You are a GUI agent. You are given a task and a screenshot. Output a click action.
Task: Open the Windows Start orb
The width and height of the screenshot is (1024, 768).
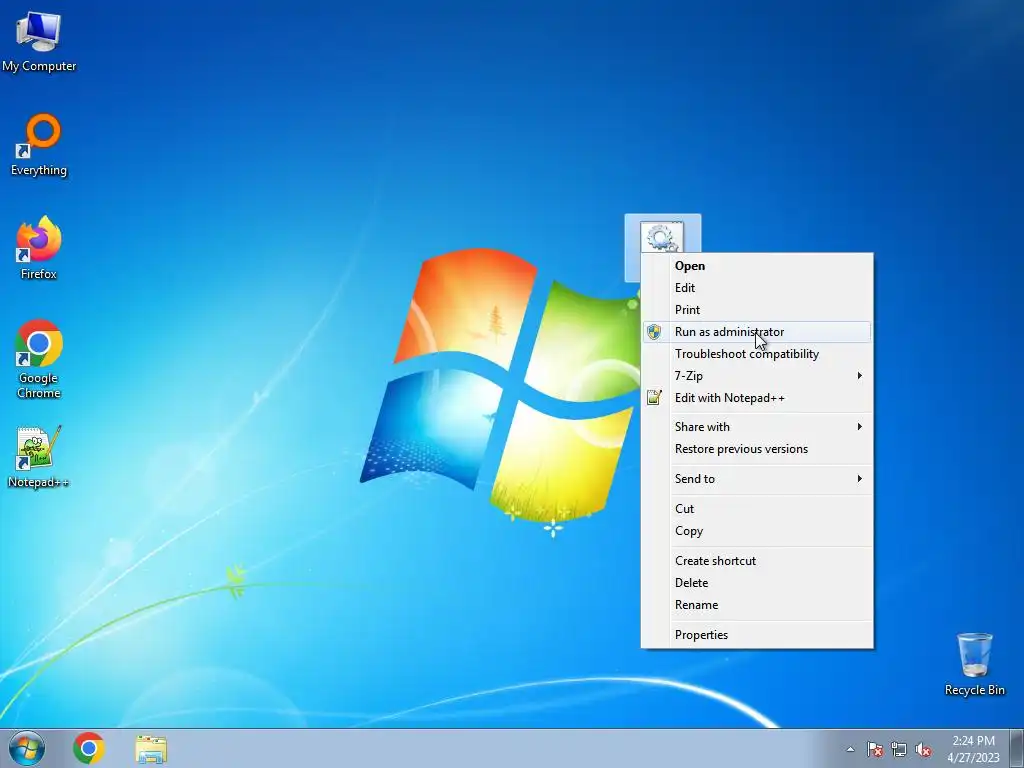point(27,748)
